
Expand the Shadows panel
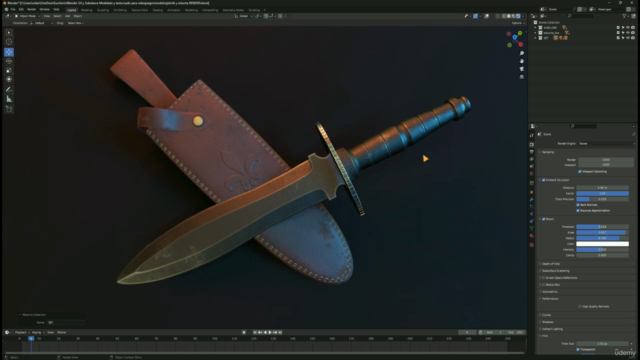(x=547, y=322)
